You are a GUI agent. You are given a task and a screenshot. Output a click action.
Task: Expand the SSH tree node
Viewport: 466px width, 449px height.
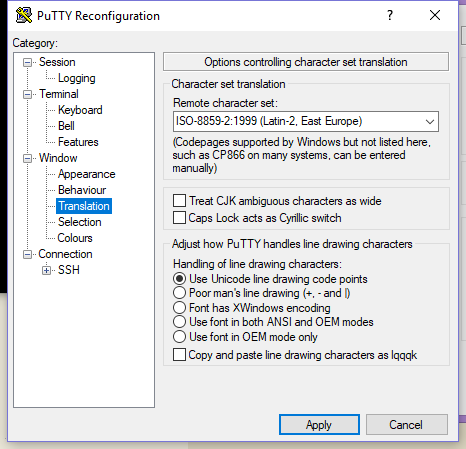[x=46, y=270]
